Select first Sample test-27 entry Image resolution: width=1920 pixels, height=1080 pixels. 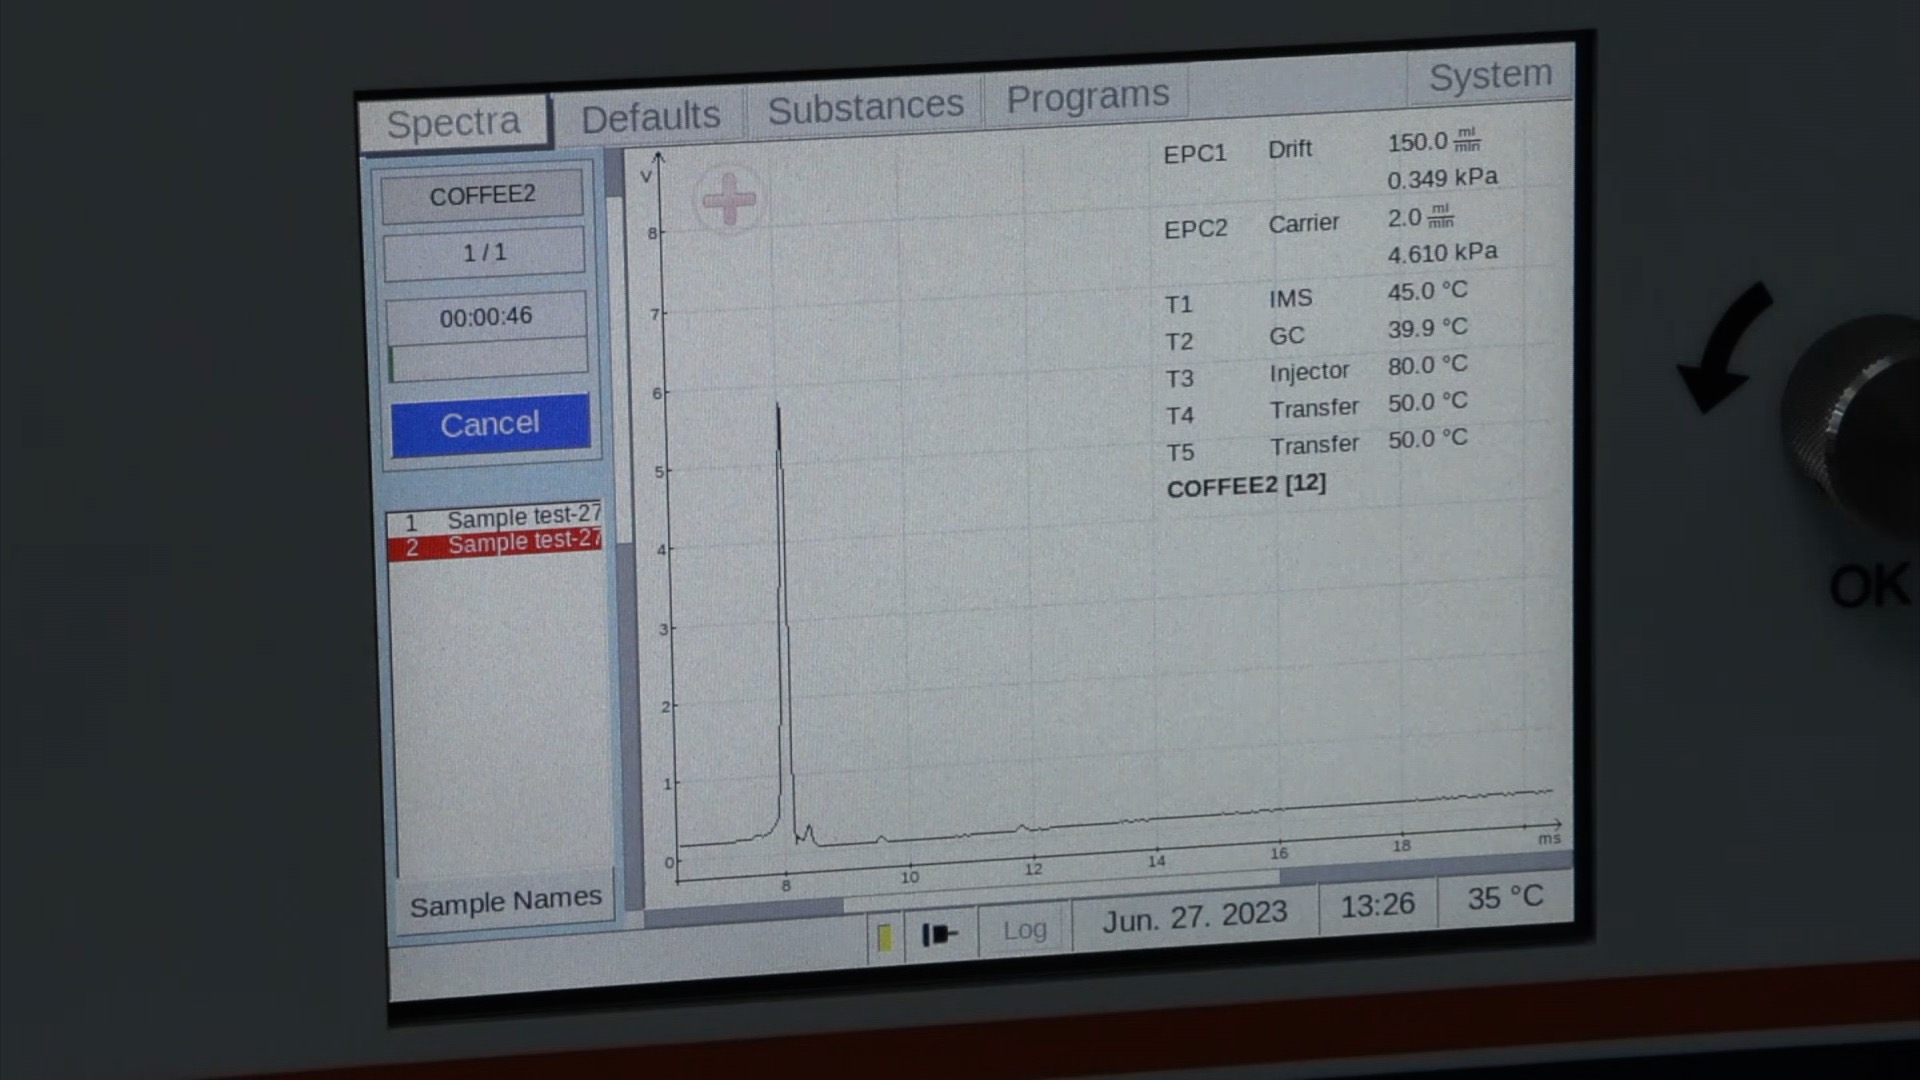(495, 520)
